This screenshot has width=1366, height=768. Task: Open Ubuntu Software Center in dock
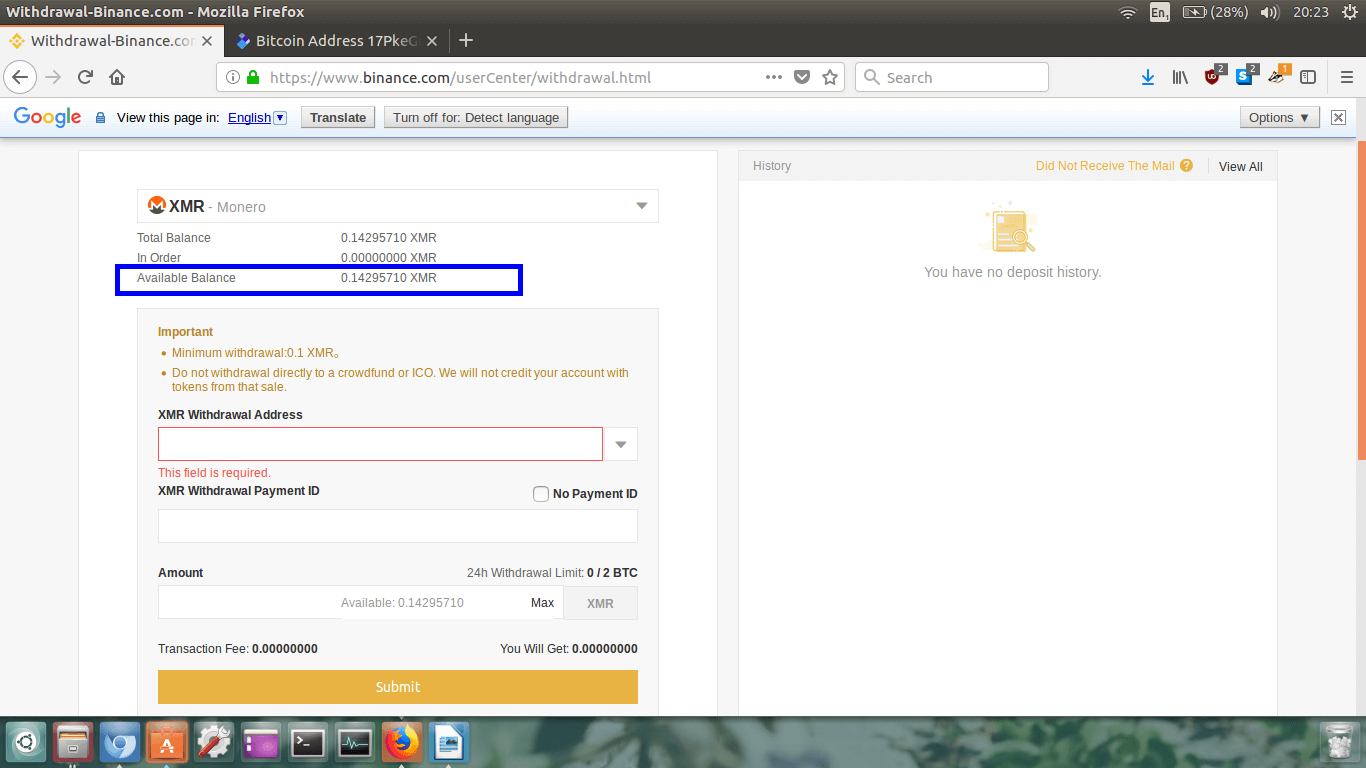point(167,743)
